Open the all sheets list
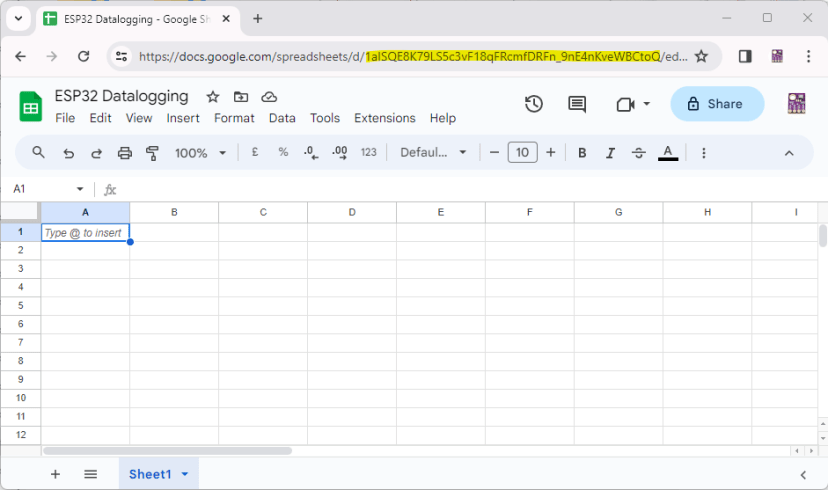This screenshot has height=490, width=828. point(90,474)
